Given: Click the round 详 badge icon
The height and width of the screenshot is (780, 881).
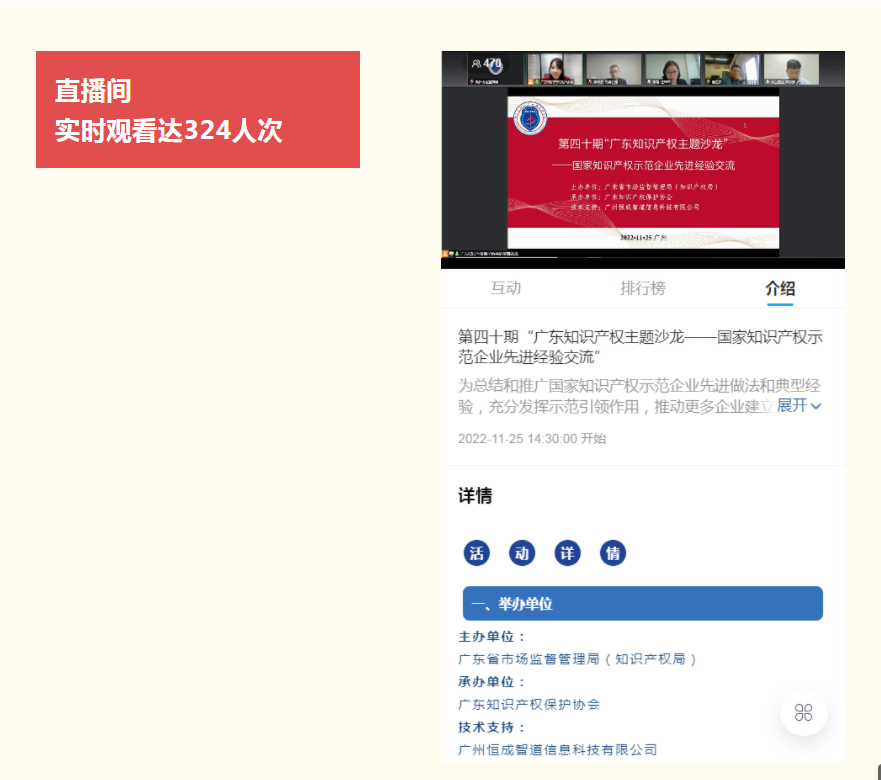Looking at the screenshot, I should 568,553.
